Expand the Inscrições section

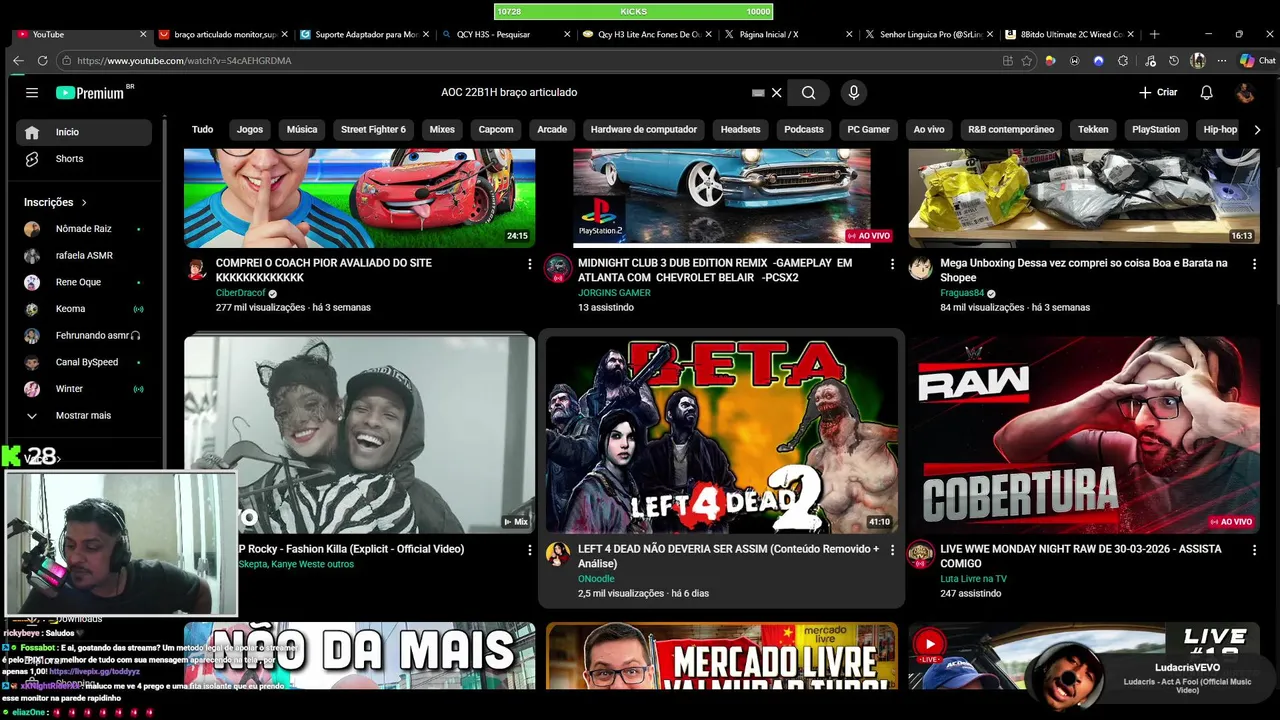pos(56,202)
